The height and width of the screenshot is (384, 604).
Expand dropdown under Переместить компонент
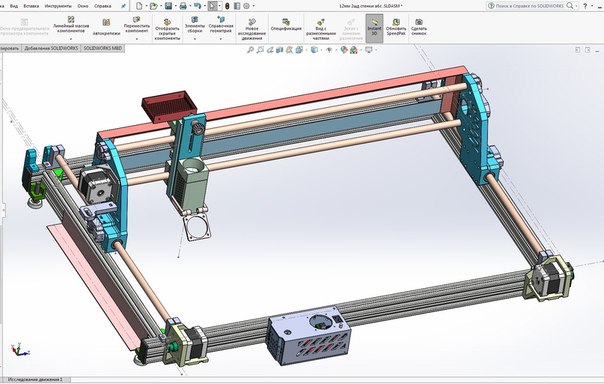136,39
